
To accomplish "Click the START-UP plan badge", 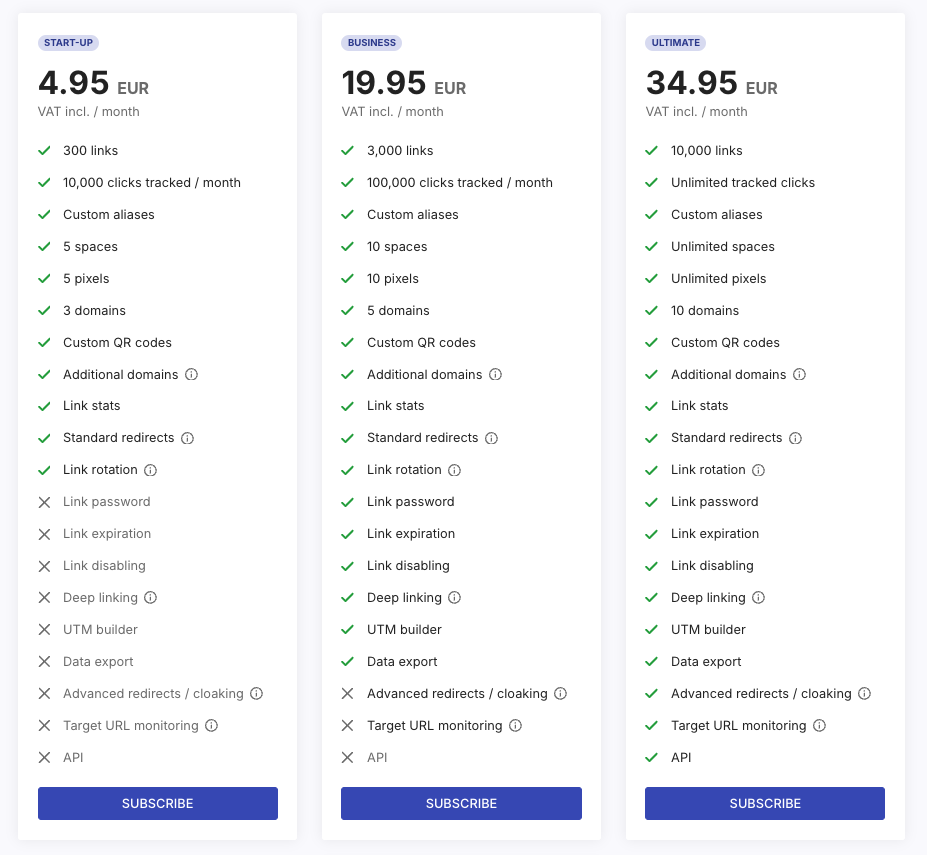I will pos(69,43).
